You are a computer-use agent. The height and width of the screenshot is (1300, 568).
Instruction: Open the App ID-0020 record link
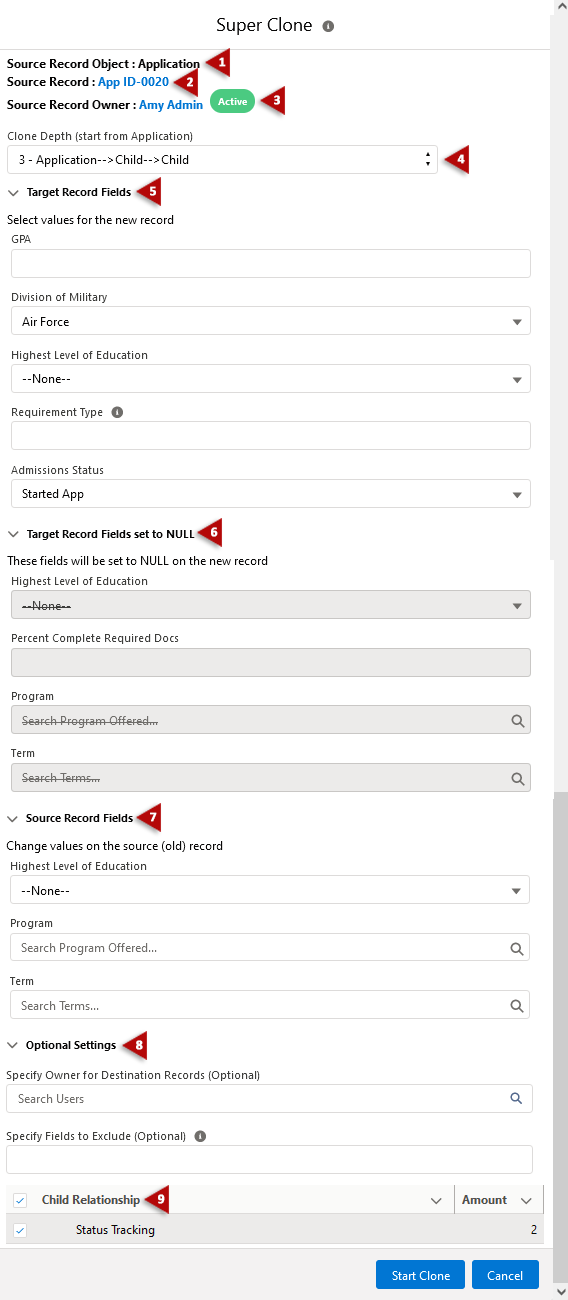coord(133,82)
